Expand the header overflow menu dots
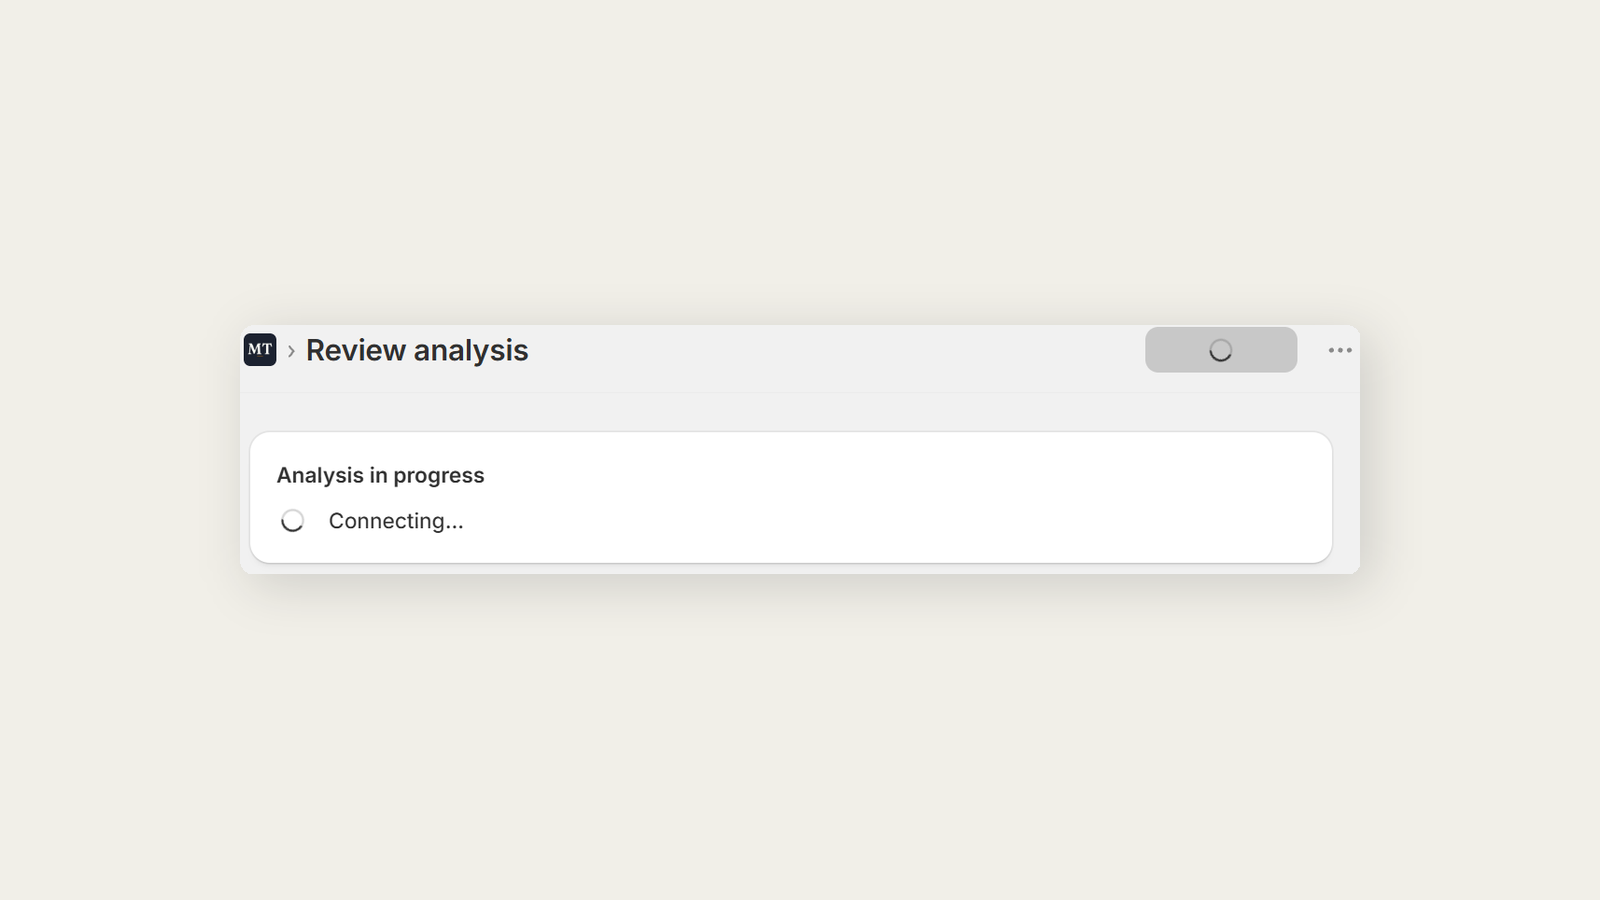This screenshot has height=900, width=1600. (1340, 350)
